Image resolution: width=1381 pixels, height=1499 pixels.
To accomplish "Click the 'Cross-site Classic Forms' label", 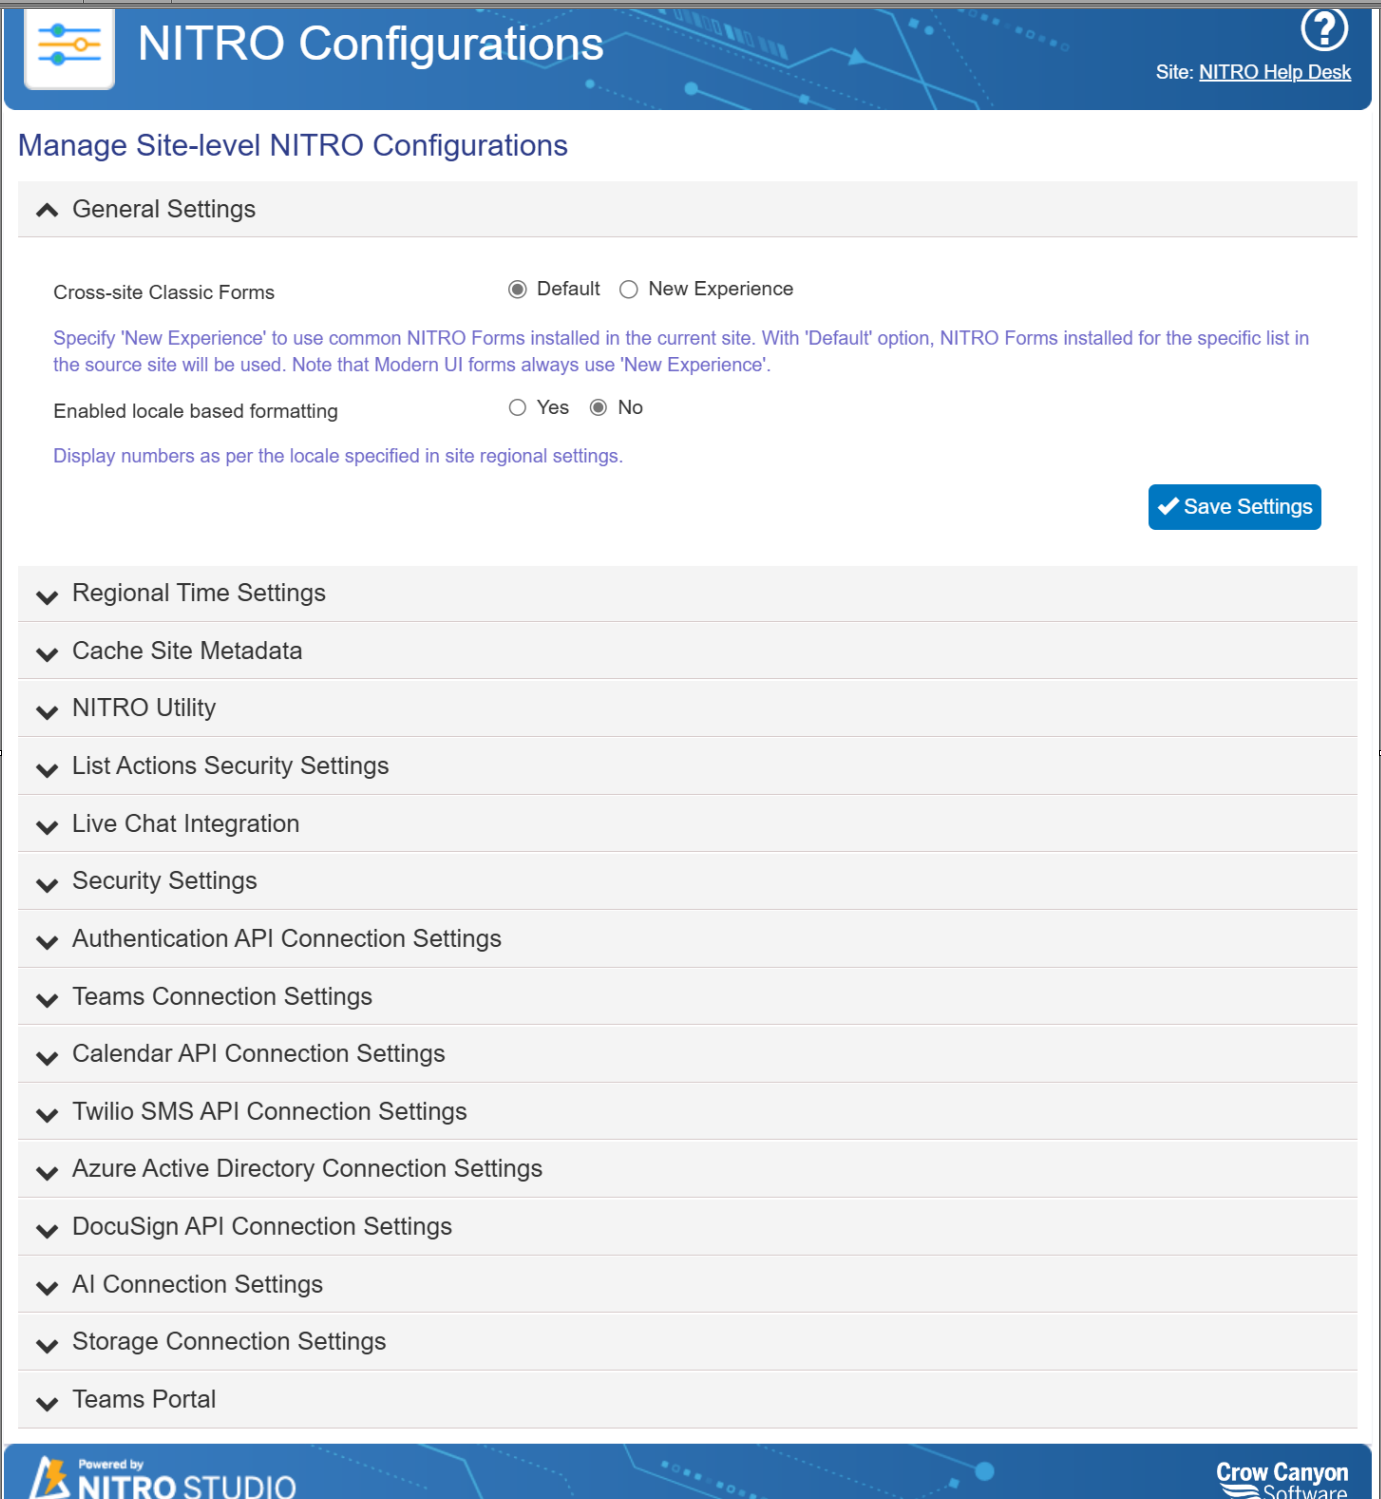I will [164, 293].
